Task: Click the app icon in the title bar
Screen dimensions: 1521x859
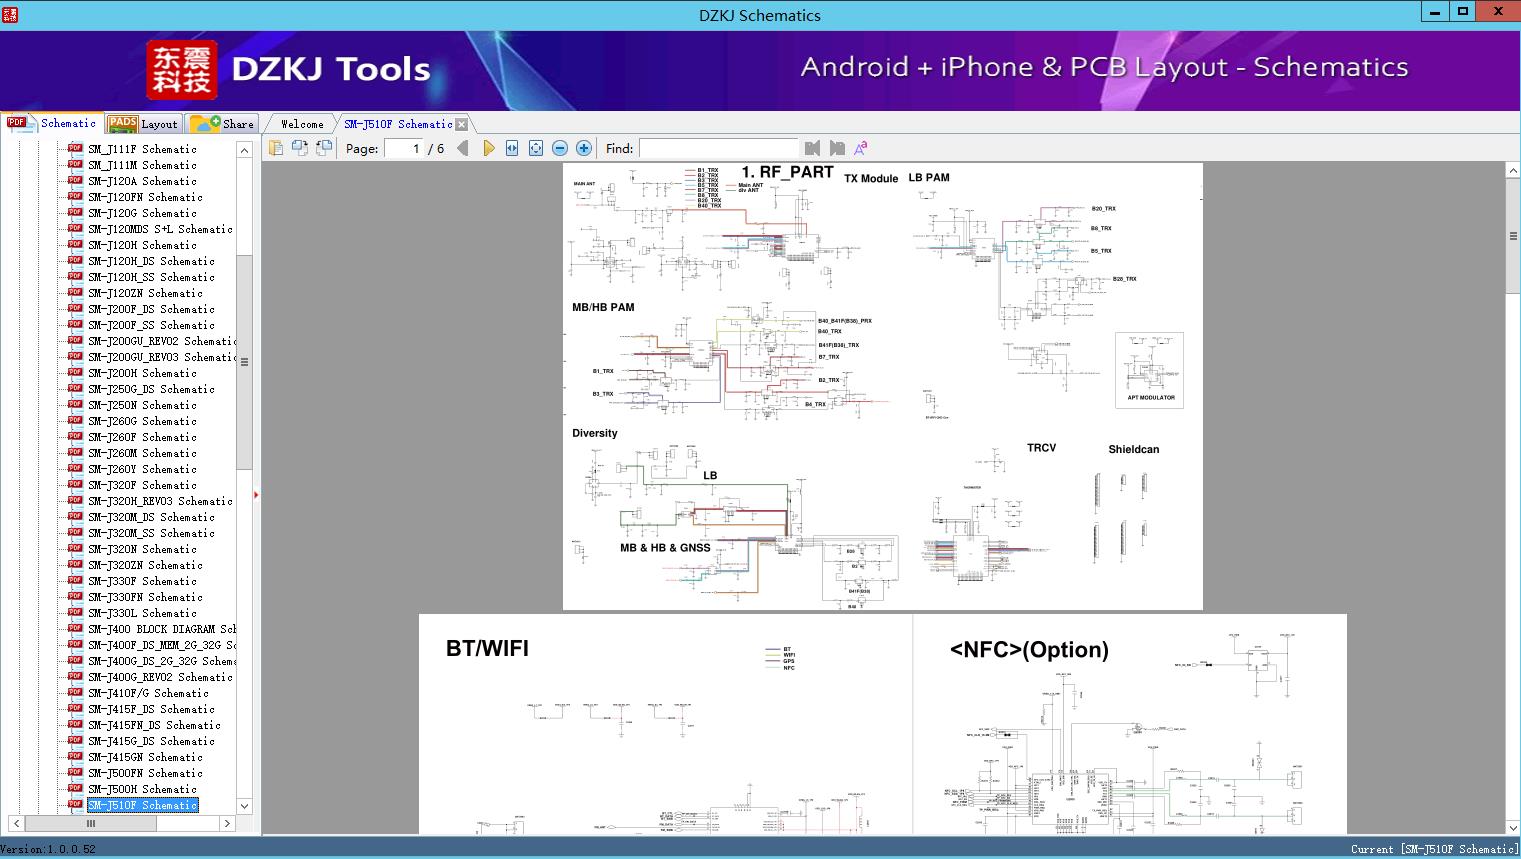Action: [x=9, y=15]
